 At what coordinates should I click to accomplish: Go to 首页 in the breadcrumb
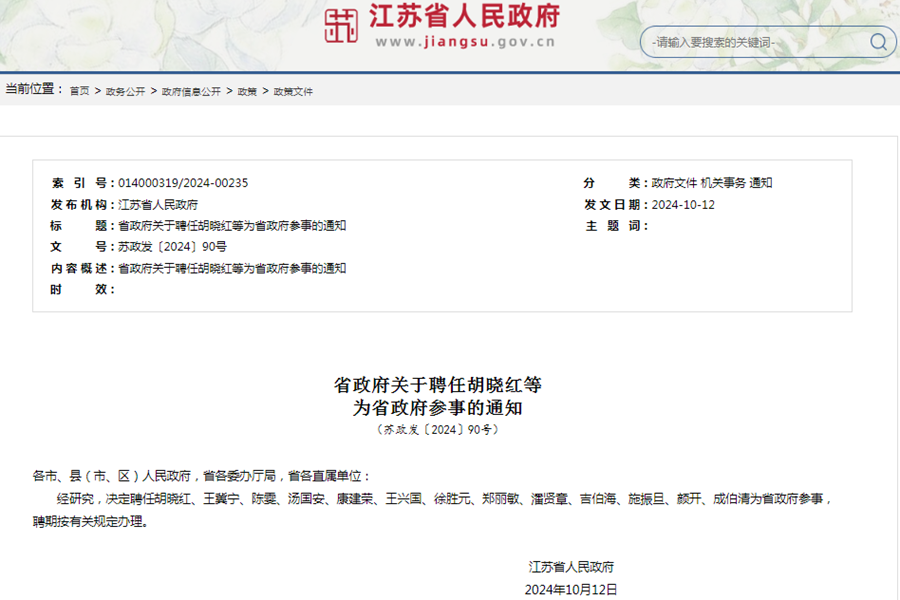79,91
